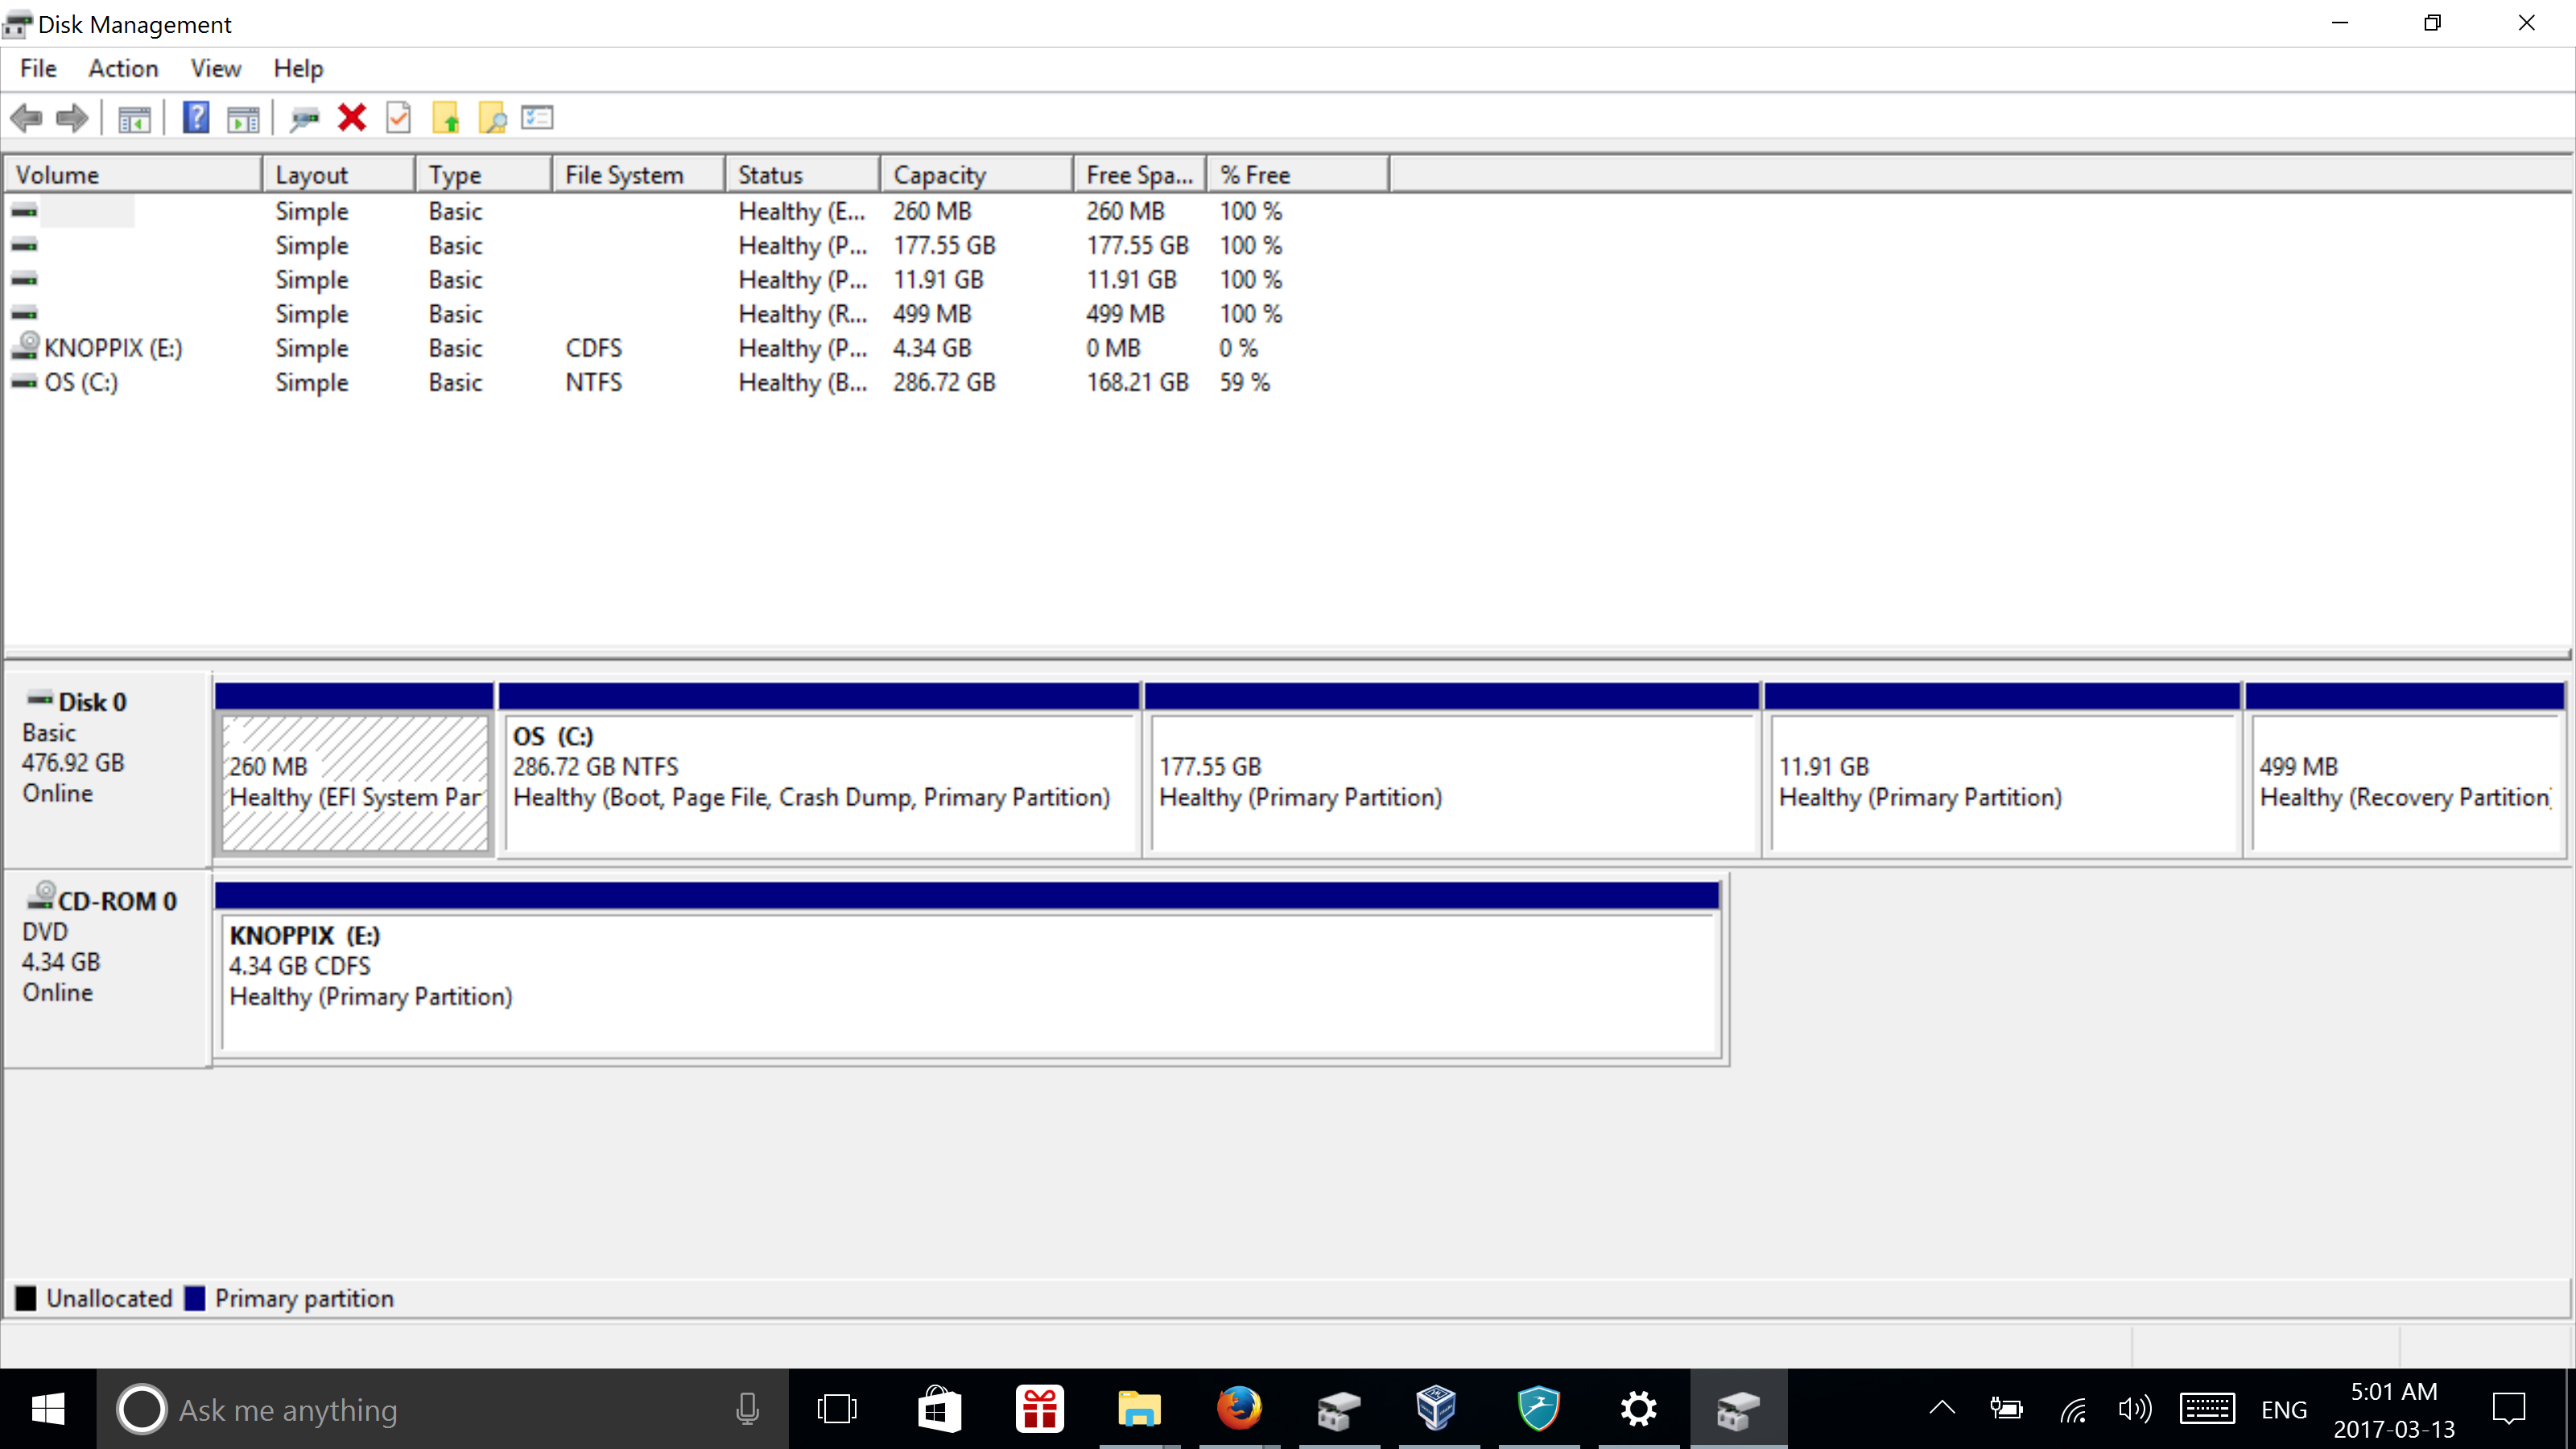Click the document with checkmark toolbar icon
This screenshot has width=2576, height=1449.
point(398,118)
